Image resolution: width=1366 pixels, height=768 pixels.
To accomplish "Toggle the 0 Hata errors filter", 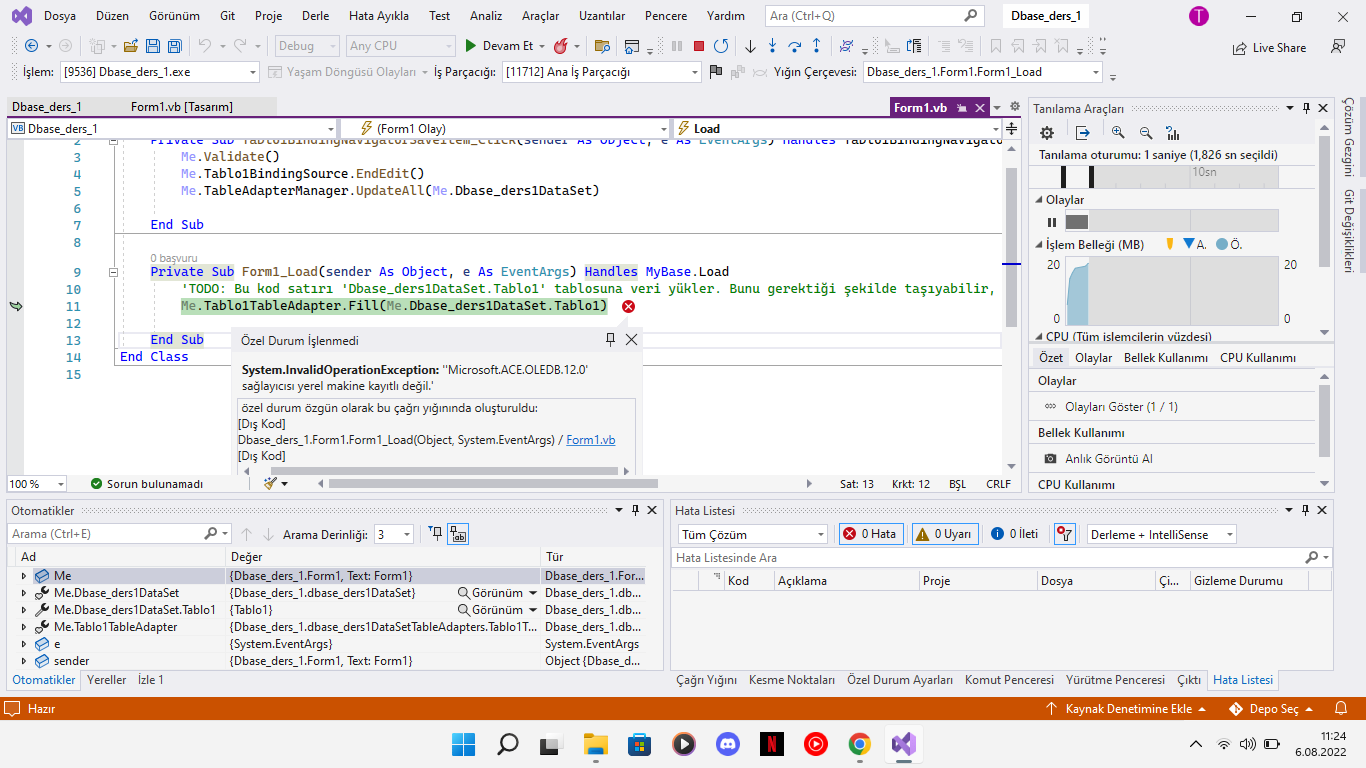I will 870,534.
